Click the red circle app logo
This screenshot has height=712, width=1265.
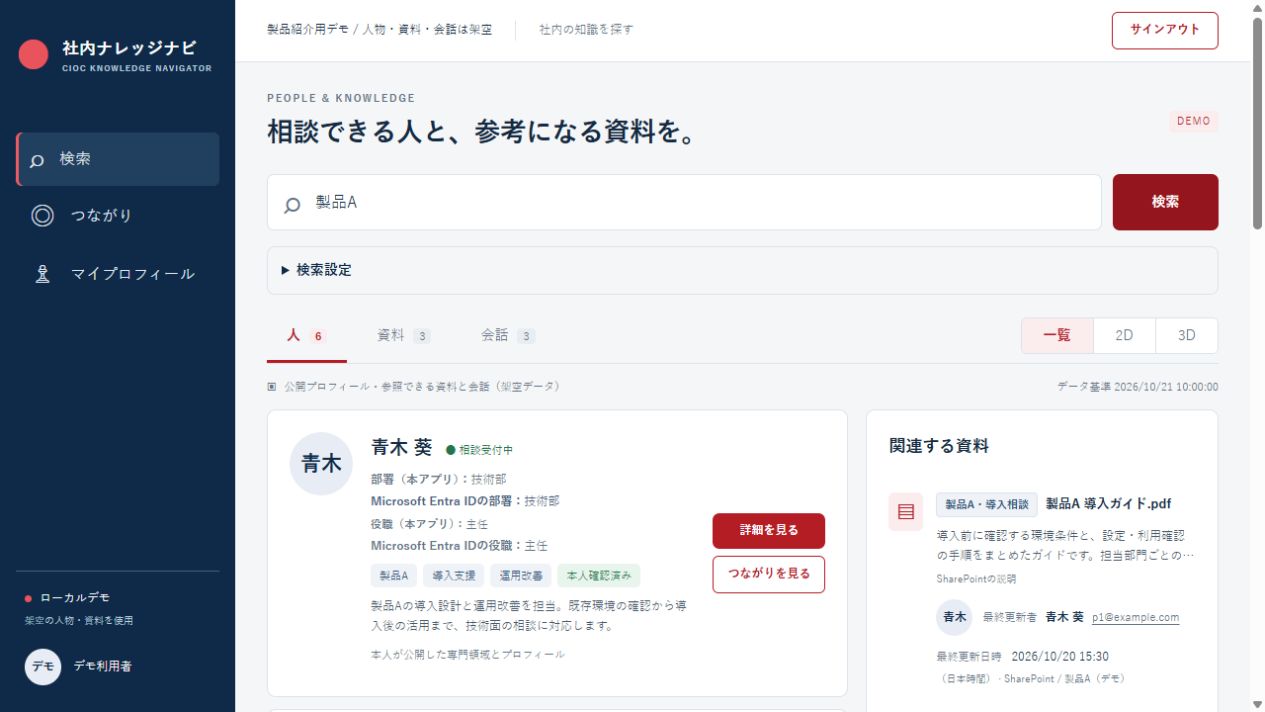34,55
